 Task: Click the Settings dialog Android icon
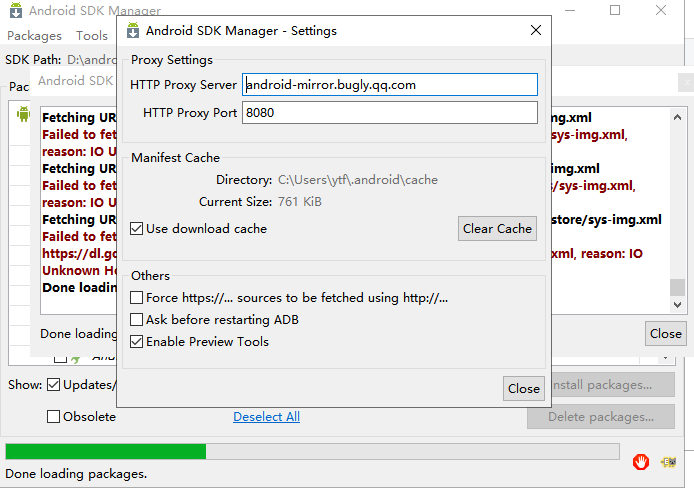point(133,31)
